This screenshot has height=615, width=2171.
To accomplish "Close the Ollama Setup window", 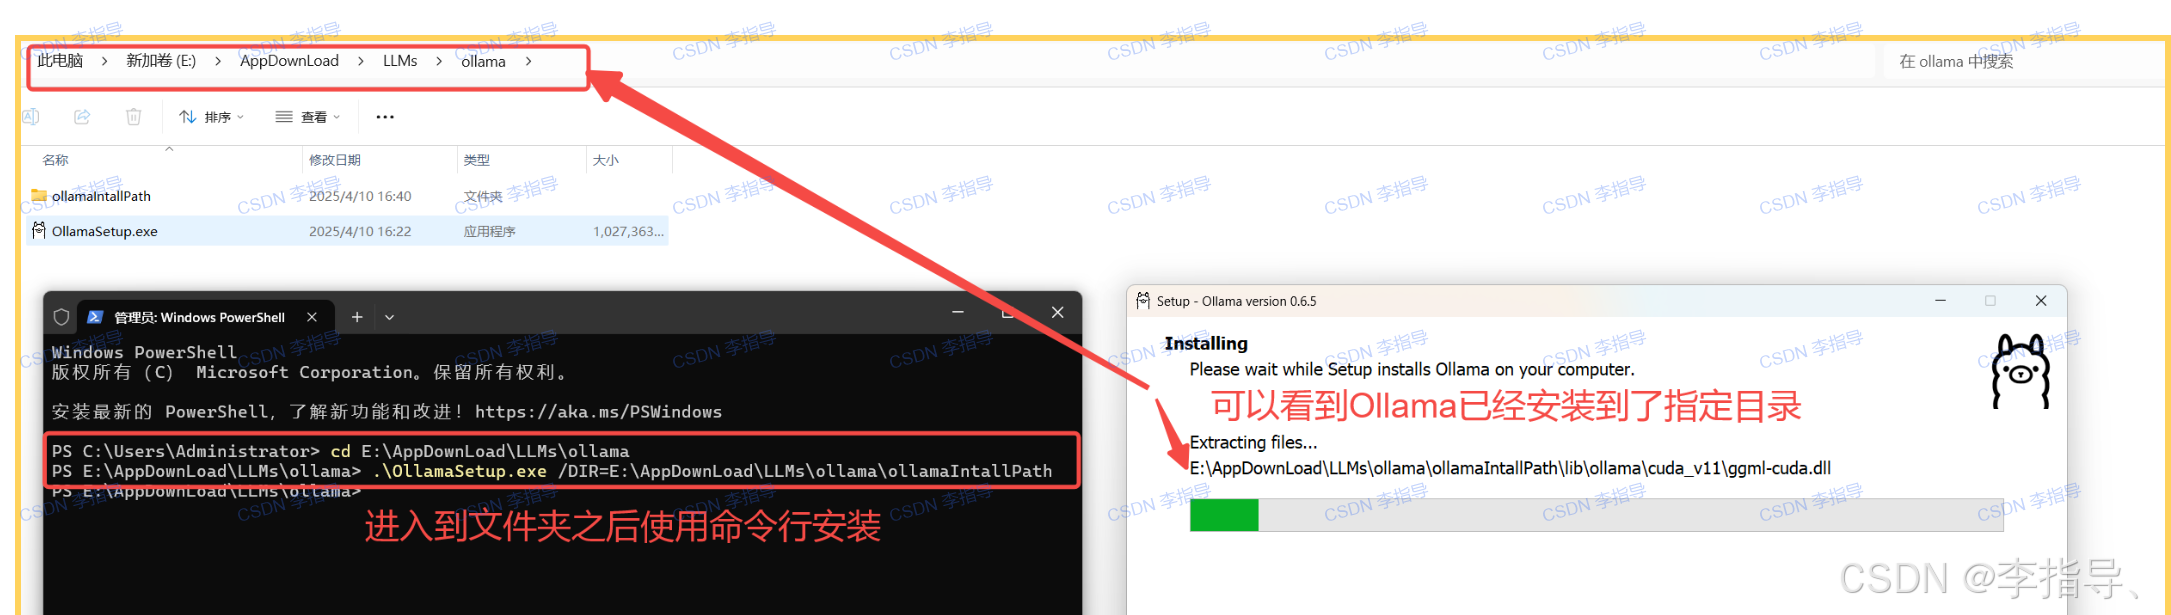I will click(2041, 300).
